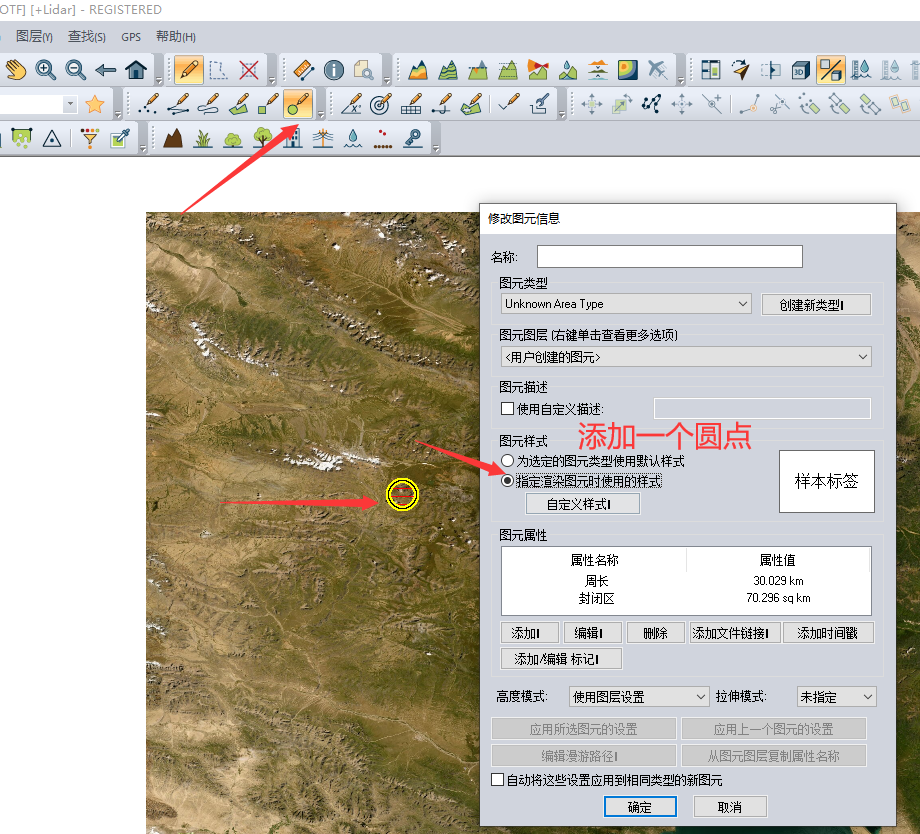
Task: Select the Pan (hand) tool
Action: 15,70
